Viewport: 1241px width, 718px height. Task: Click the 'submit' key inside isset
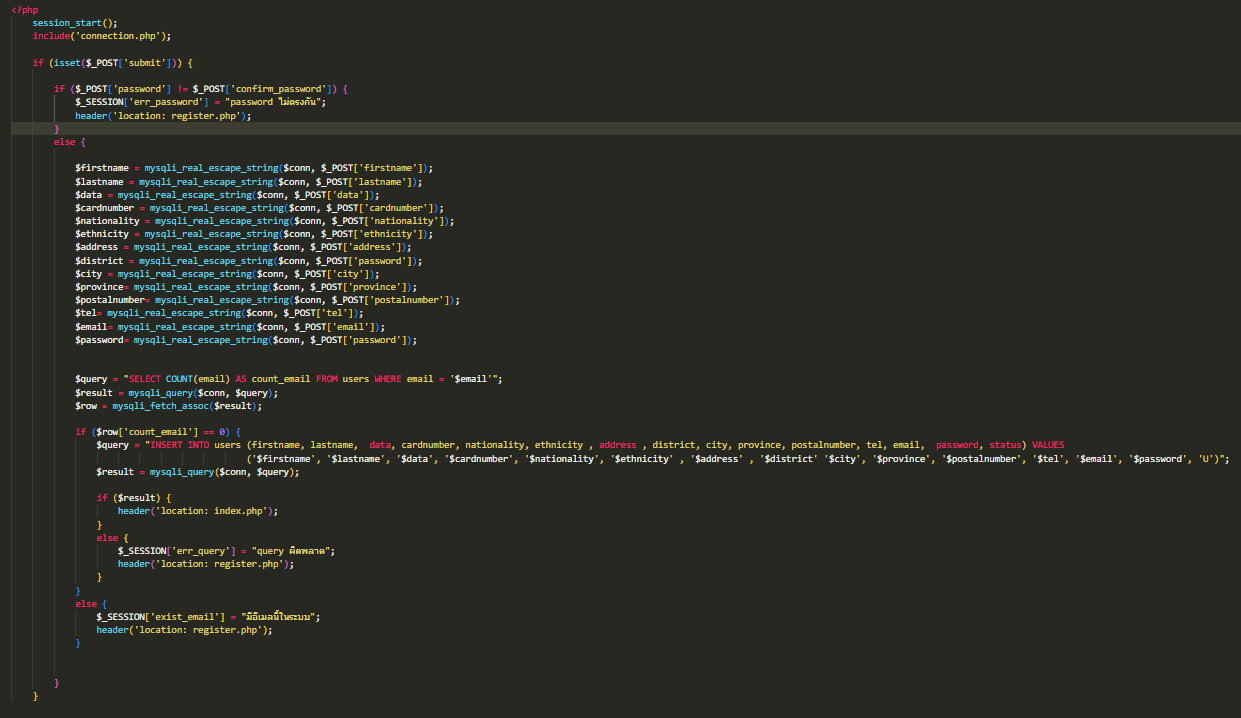click(x=145, y=62)
